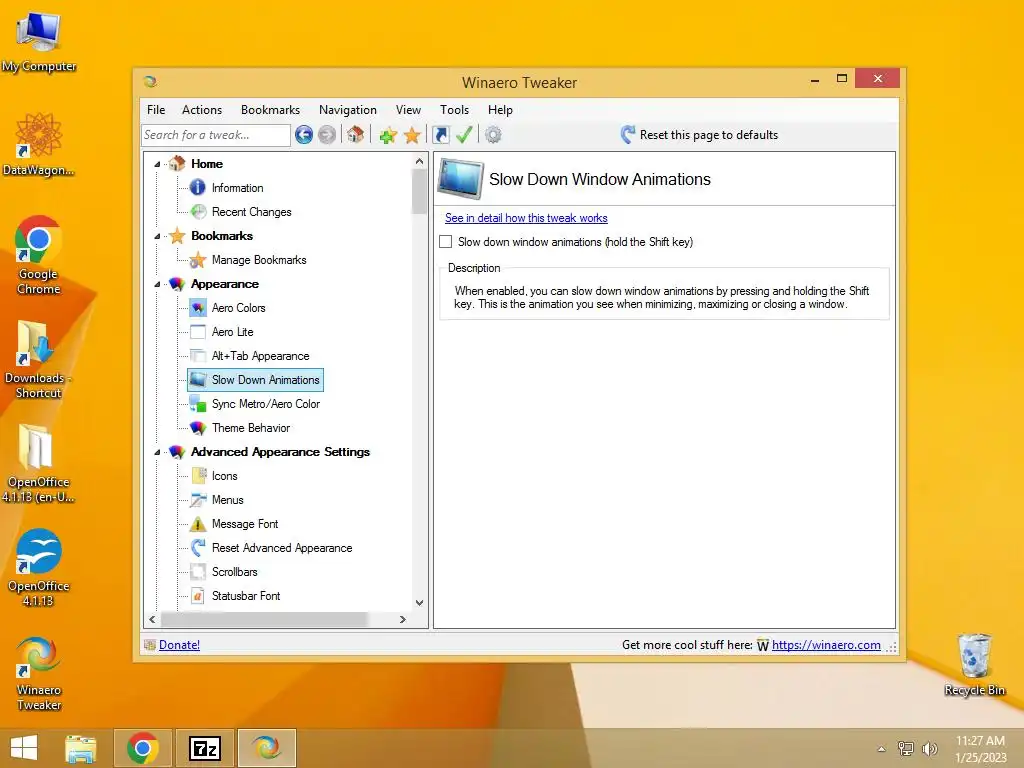Click Winaero Tweaker taskbar button
The height and width of the screenshot is (768, 1024).
click(267, 748)
